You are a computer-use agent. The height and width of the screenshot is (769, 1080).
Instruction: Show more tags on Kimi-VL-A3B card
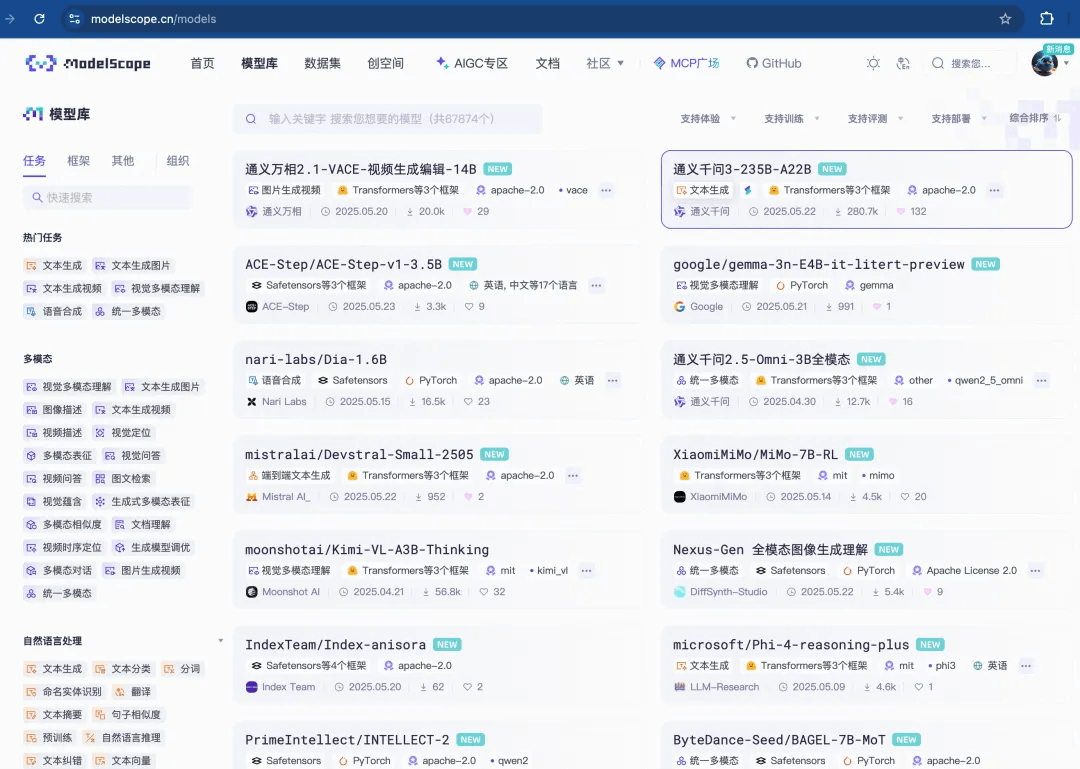pyautogui.click(x=586, y=571)
